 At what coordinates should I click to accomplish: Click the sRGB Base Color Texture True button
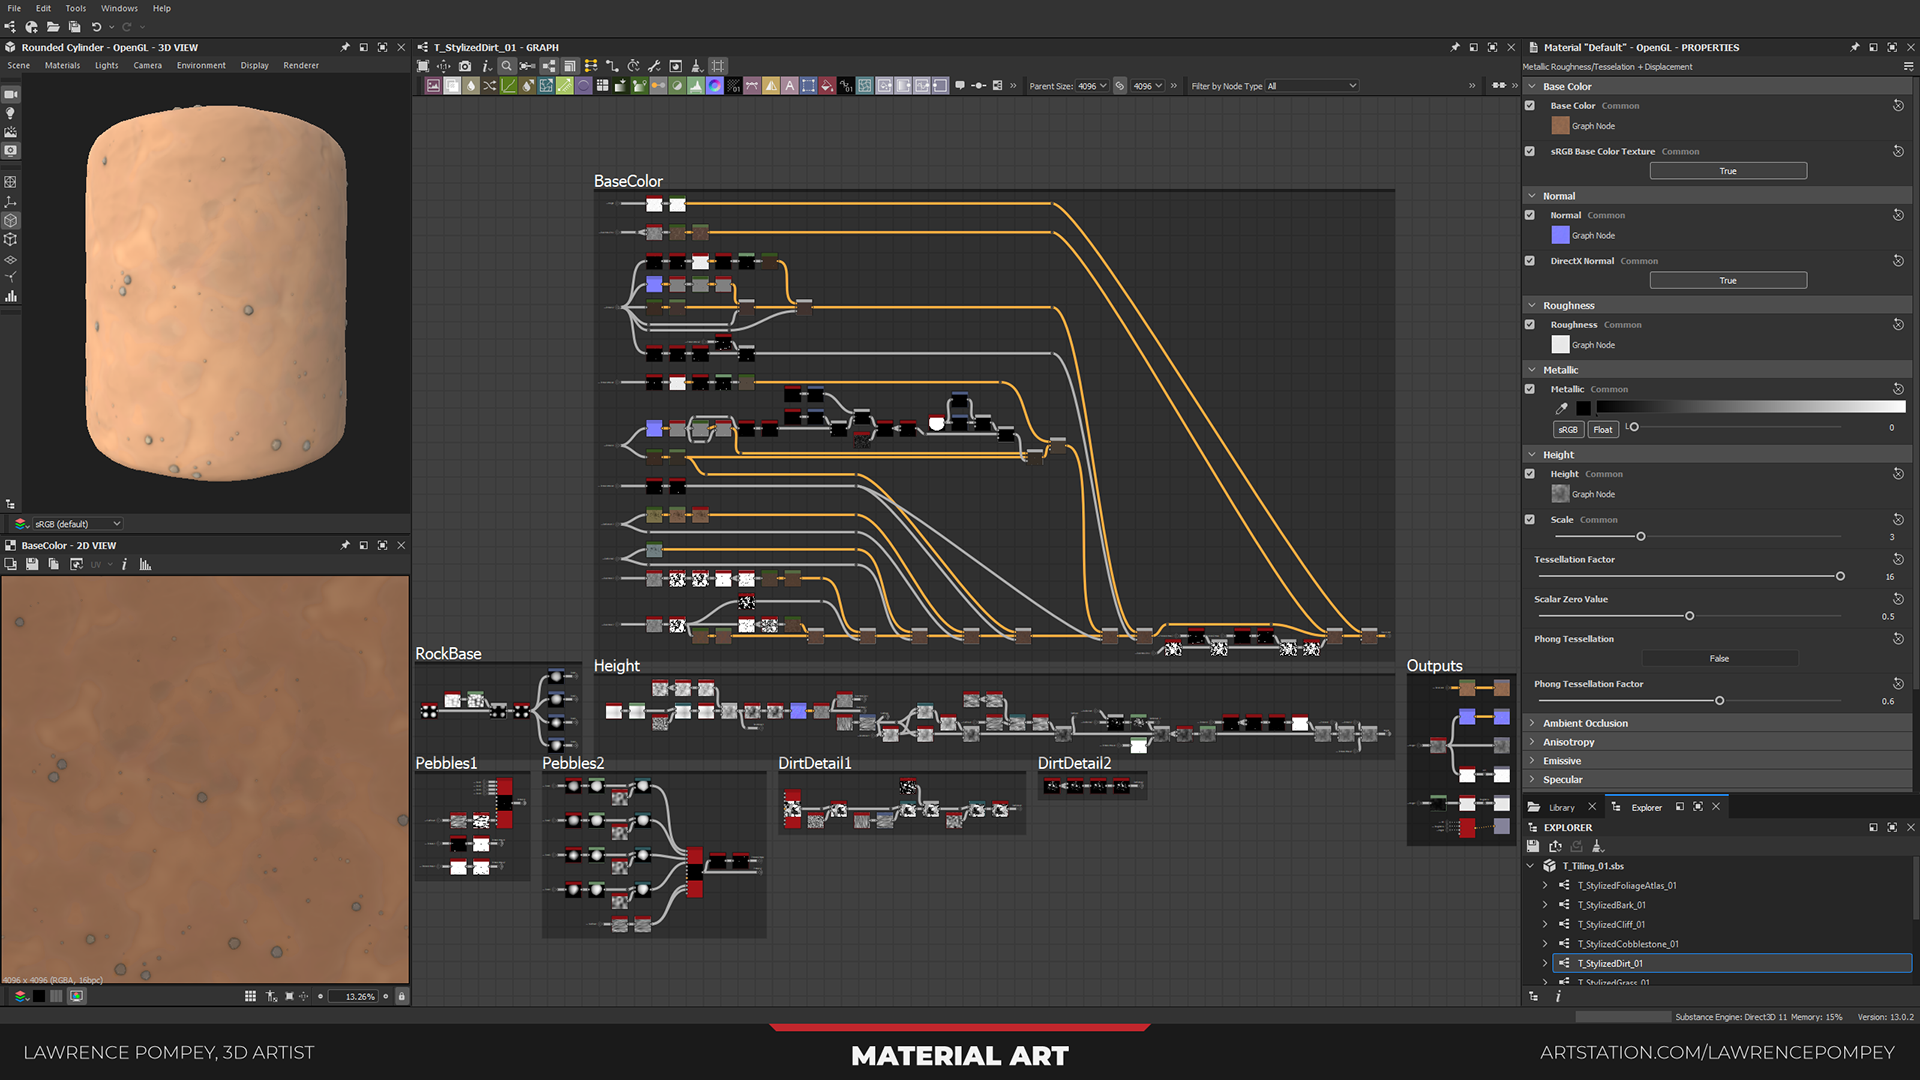coord(1728,171)
